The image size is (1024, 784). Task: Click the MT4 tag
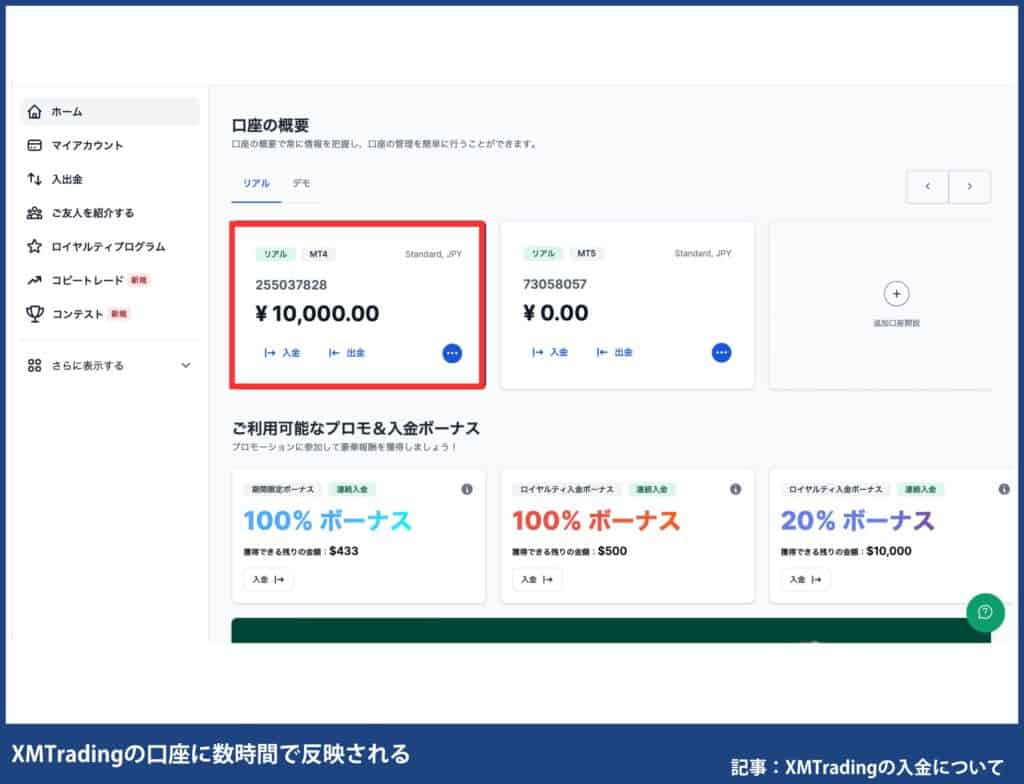tap(319, 254)
